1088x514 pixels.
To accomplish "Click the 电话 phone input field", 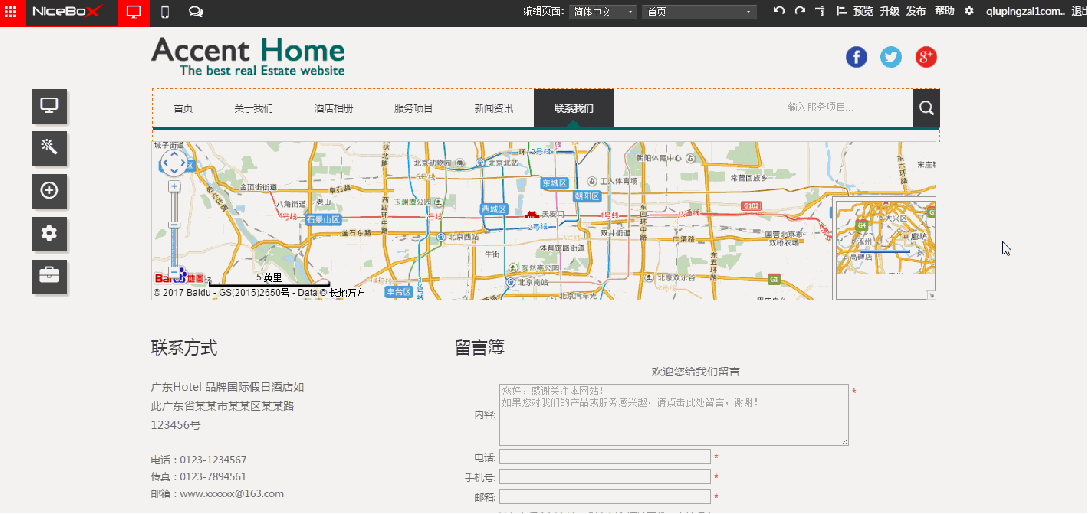I will (x=604, y=457).
